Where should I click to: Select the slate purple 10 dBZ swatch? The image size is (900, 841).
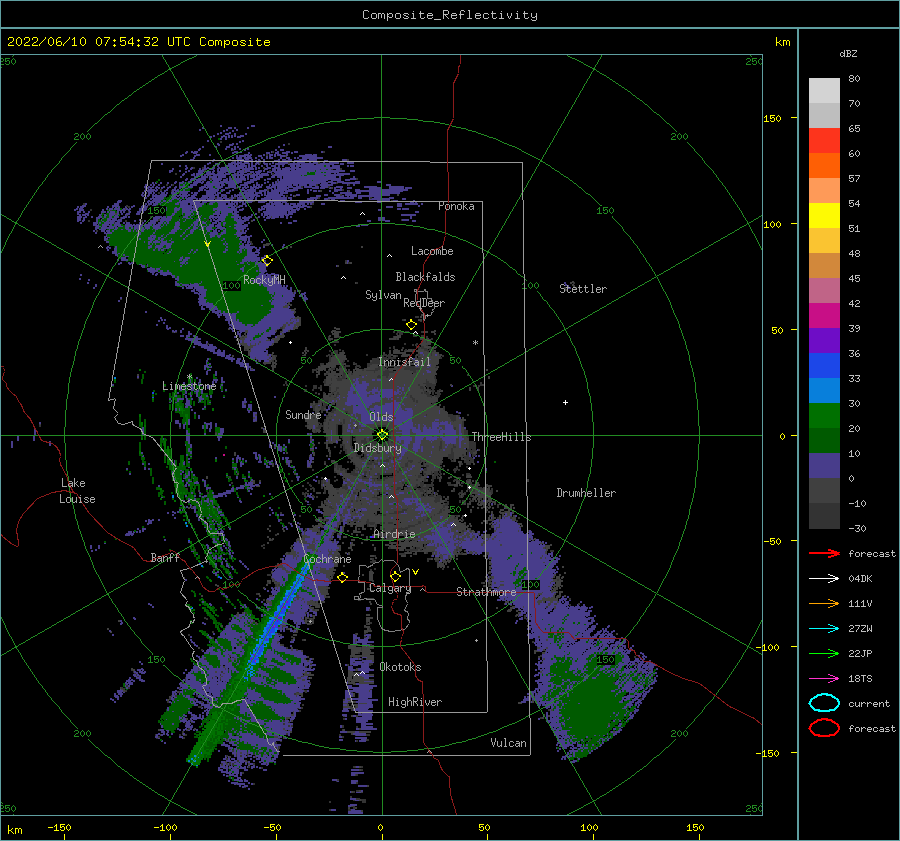coord(824,466)
